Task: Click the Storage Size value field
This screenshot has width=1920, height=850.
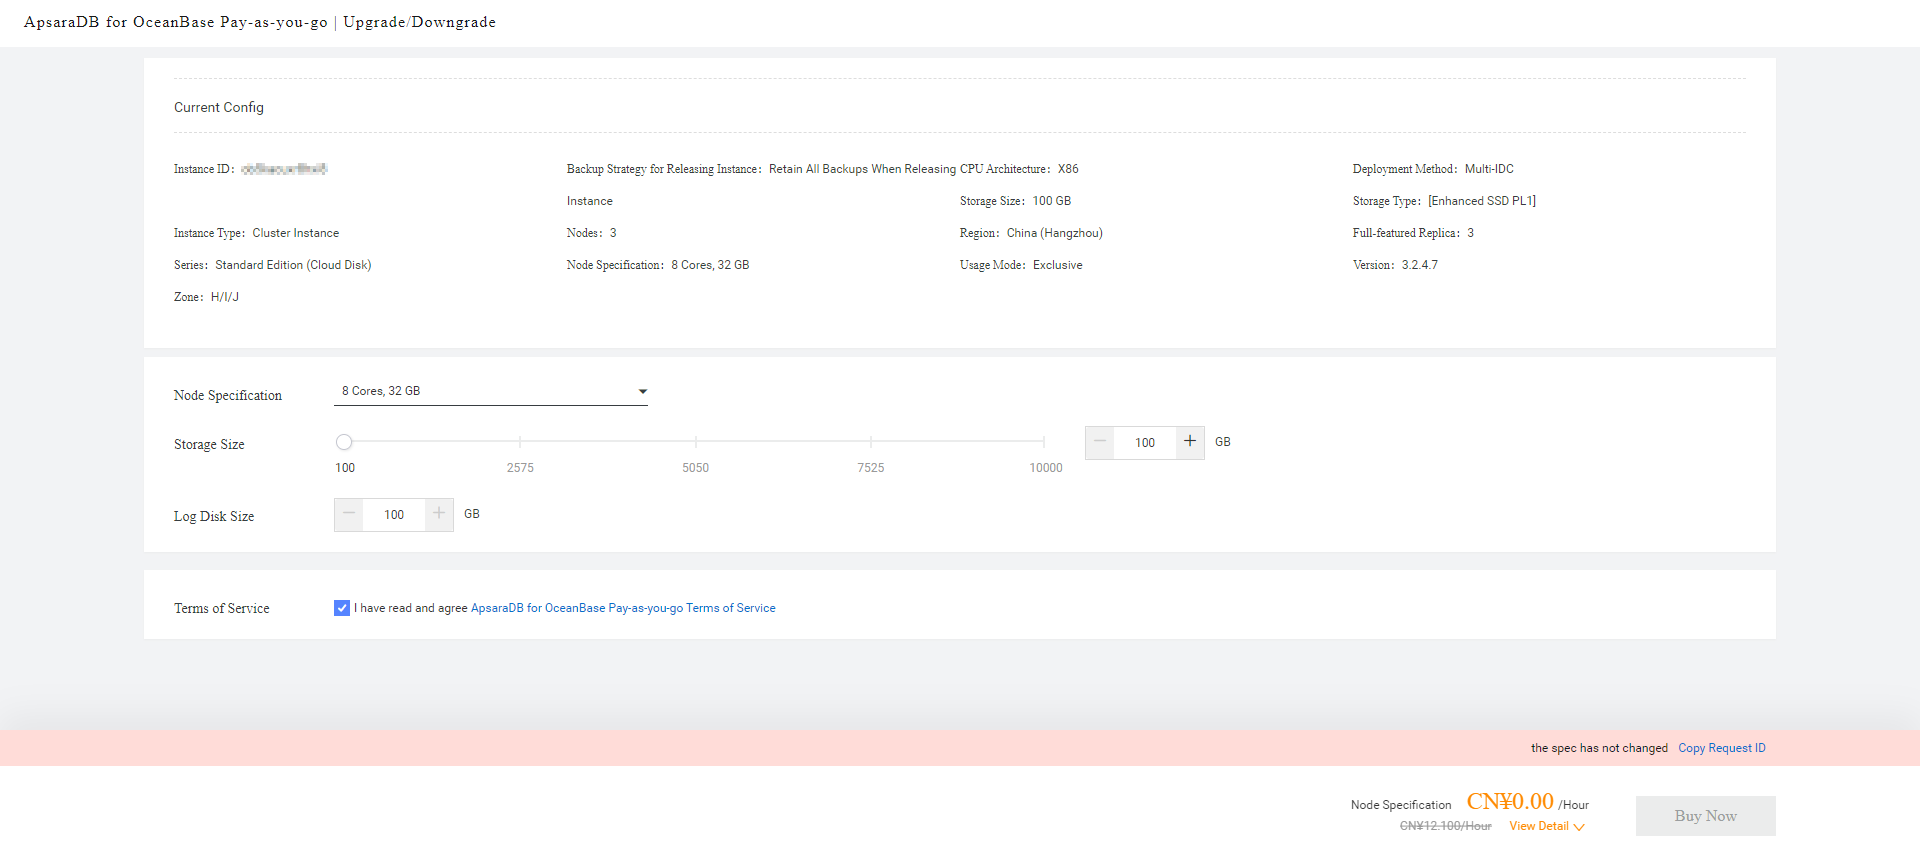Action: (x=1145, y=443)
